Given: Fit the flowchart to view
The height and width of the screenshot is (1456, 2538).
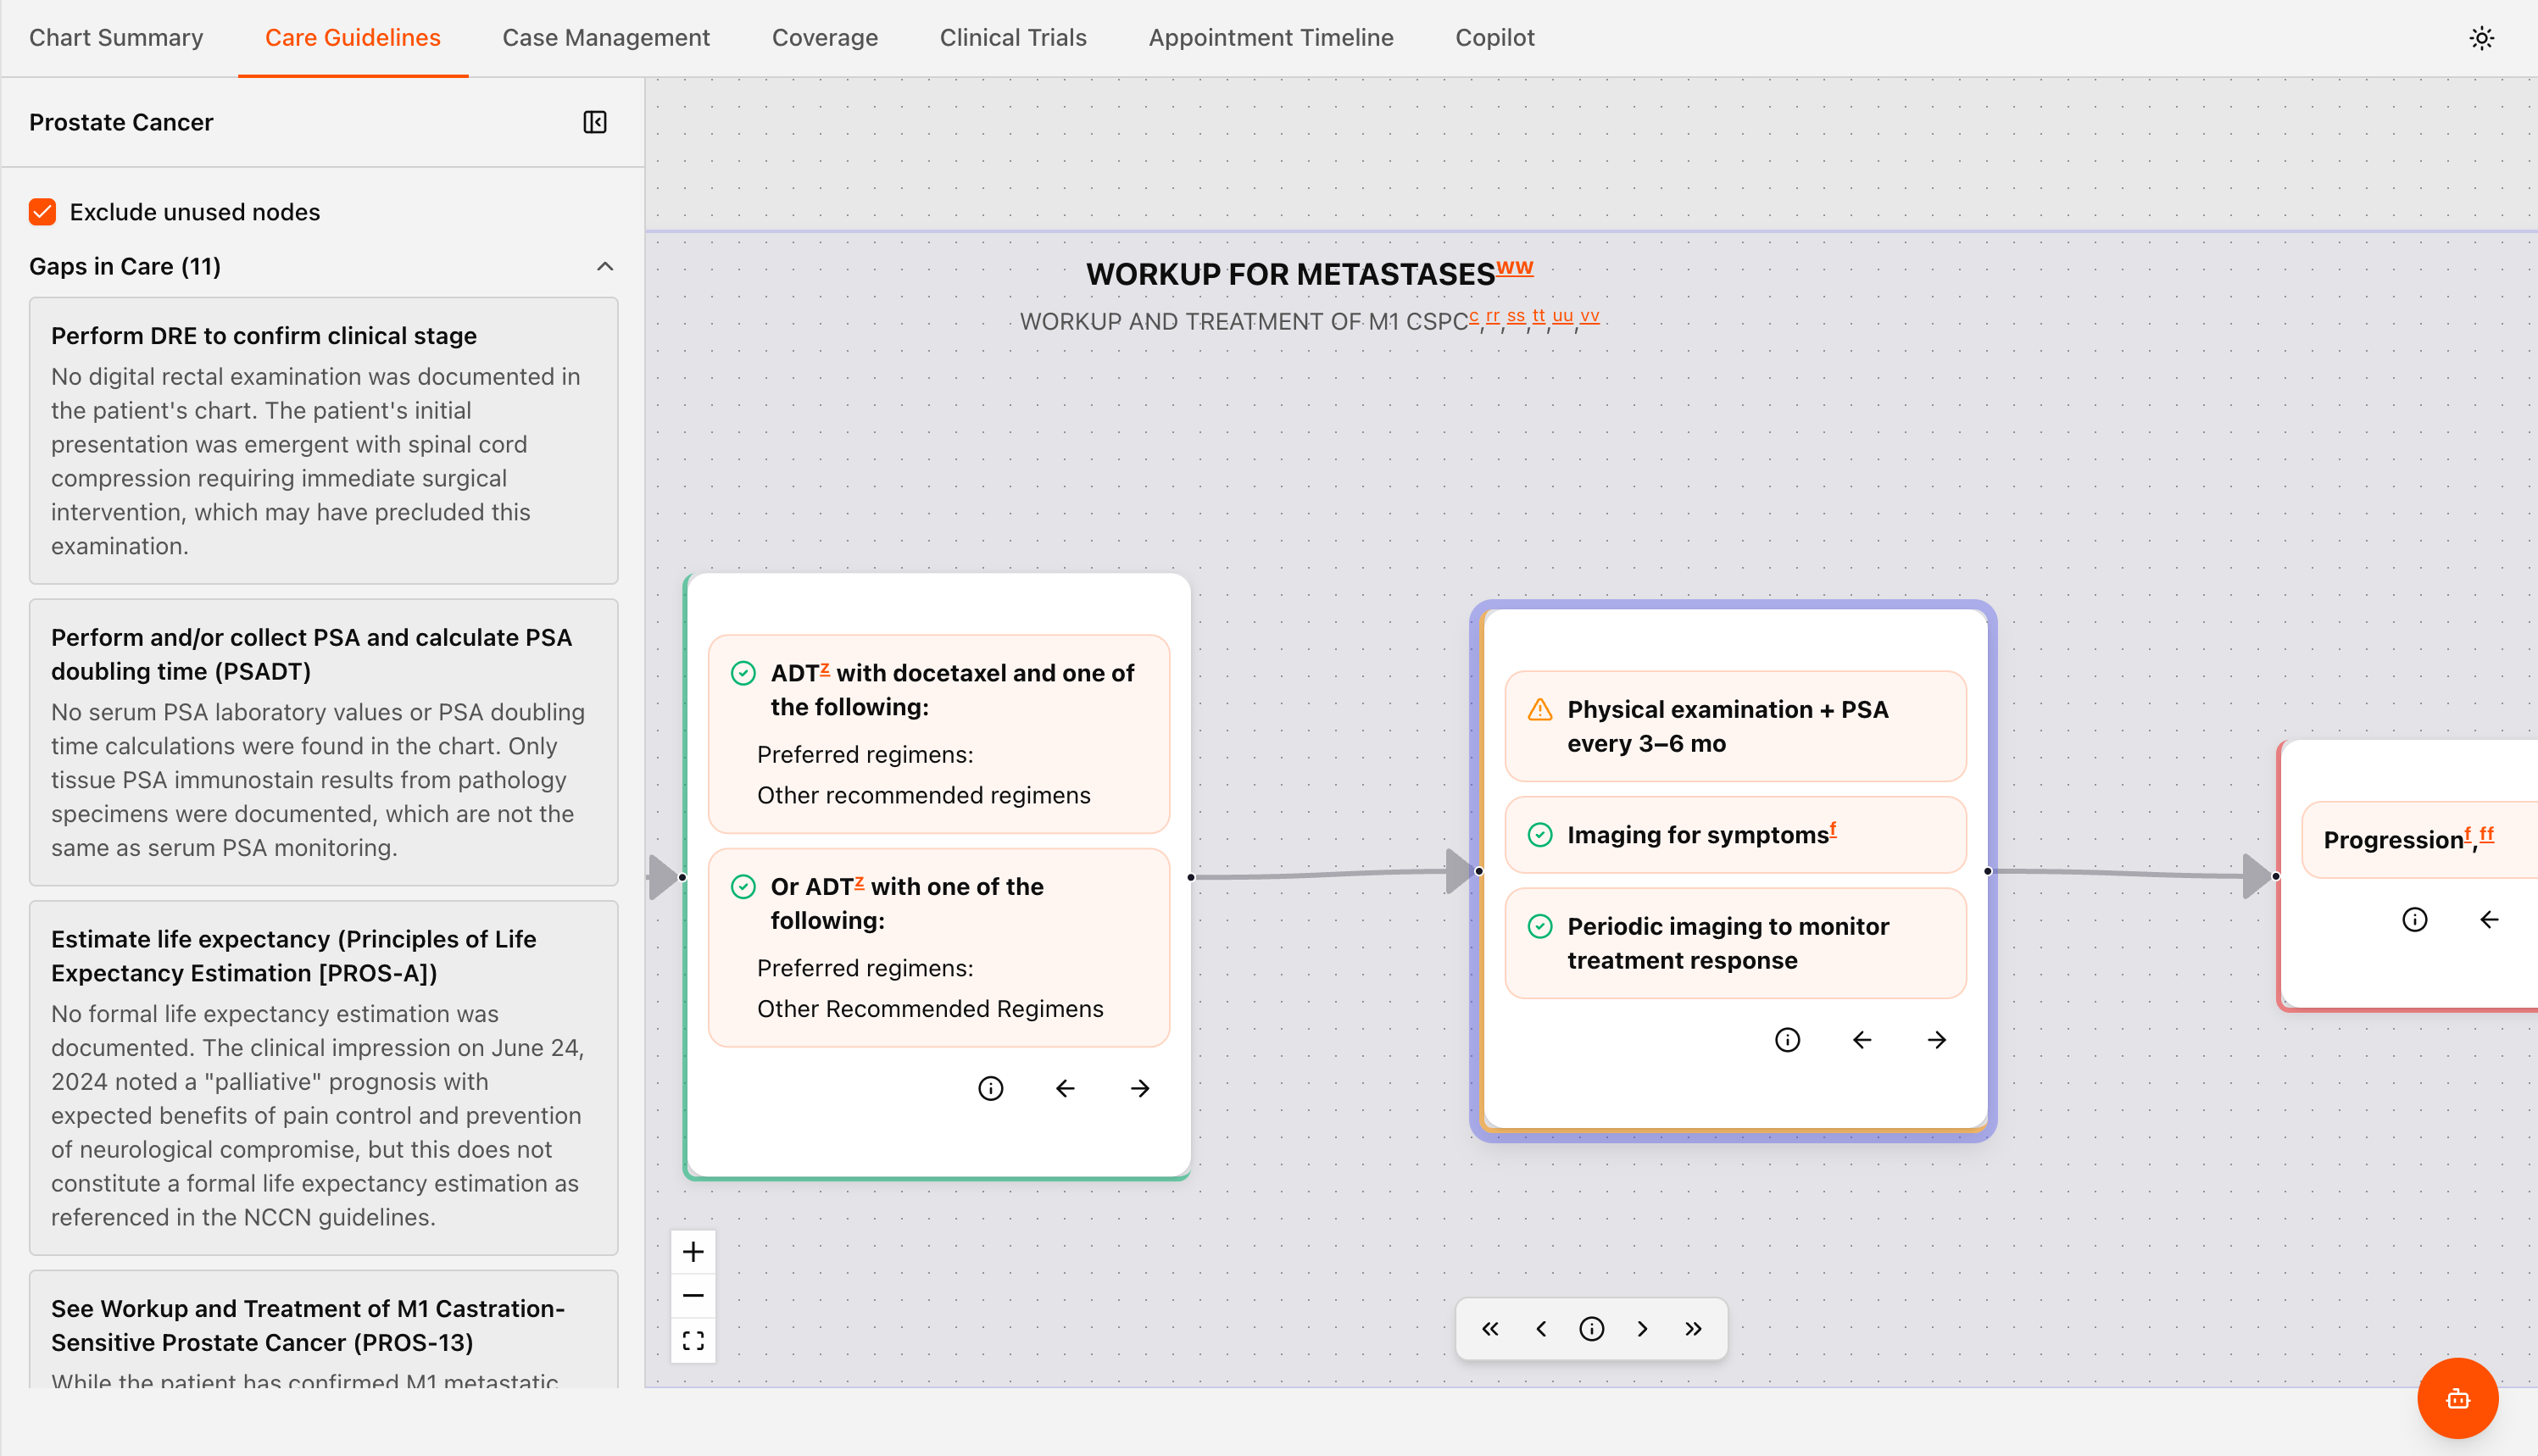Looking at the screenshot, I should pyautogui.click(x=693, y=1340).
